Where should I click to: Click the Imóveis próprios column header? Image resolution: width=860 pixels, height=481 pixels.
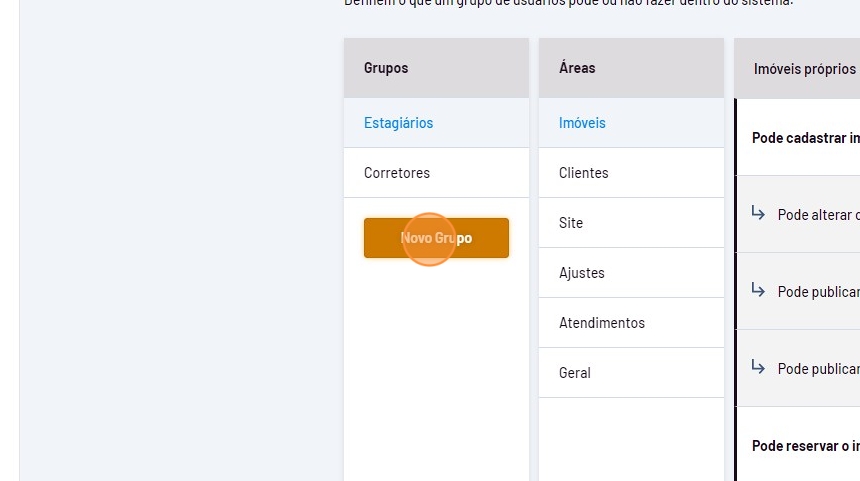pyautogui.click(x=804, y=69)
